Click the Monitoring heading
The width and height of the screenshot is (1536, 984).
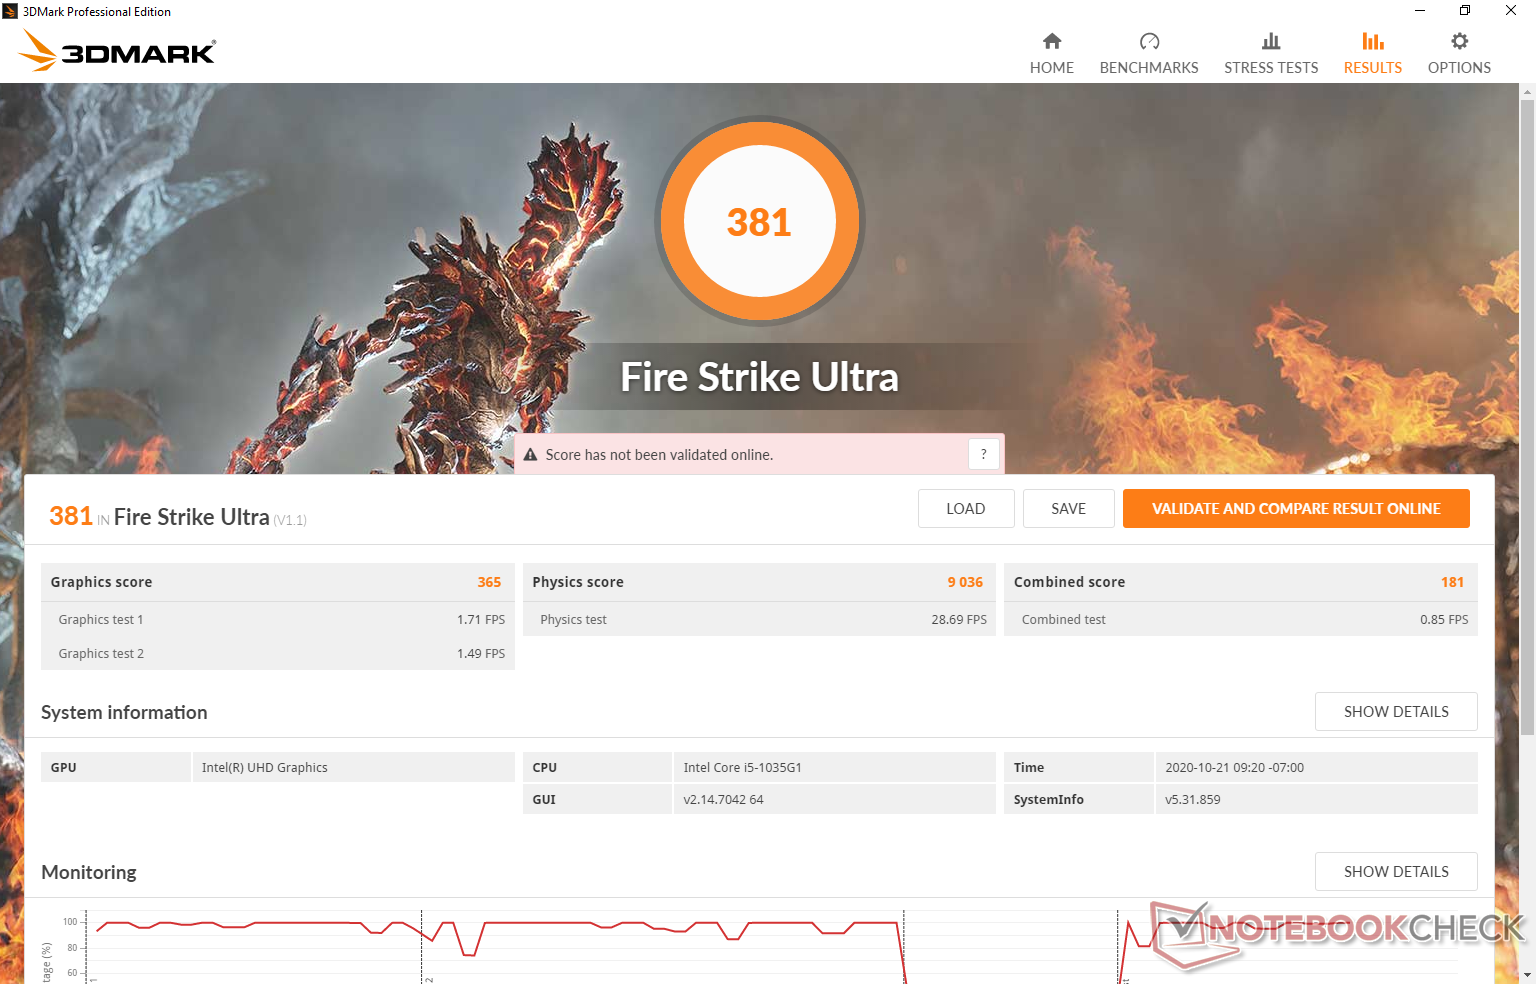(x=89, y=872)
